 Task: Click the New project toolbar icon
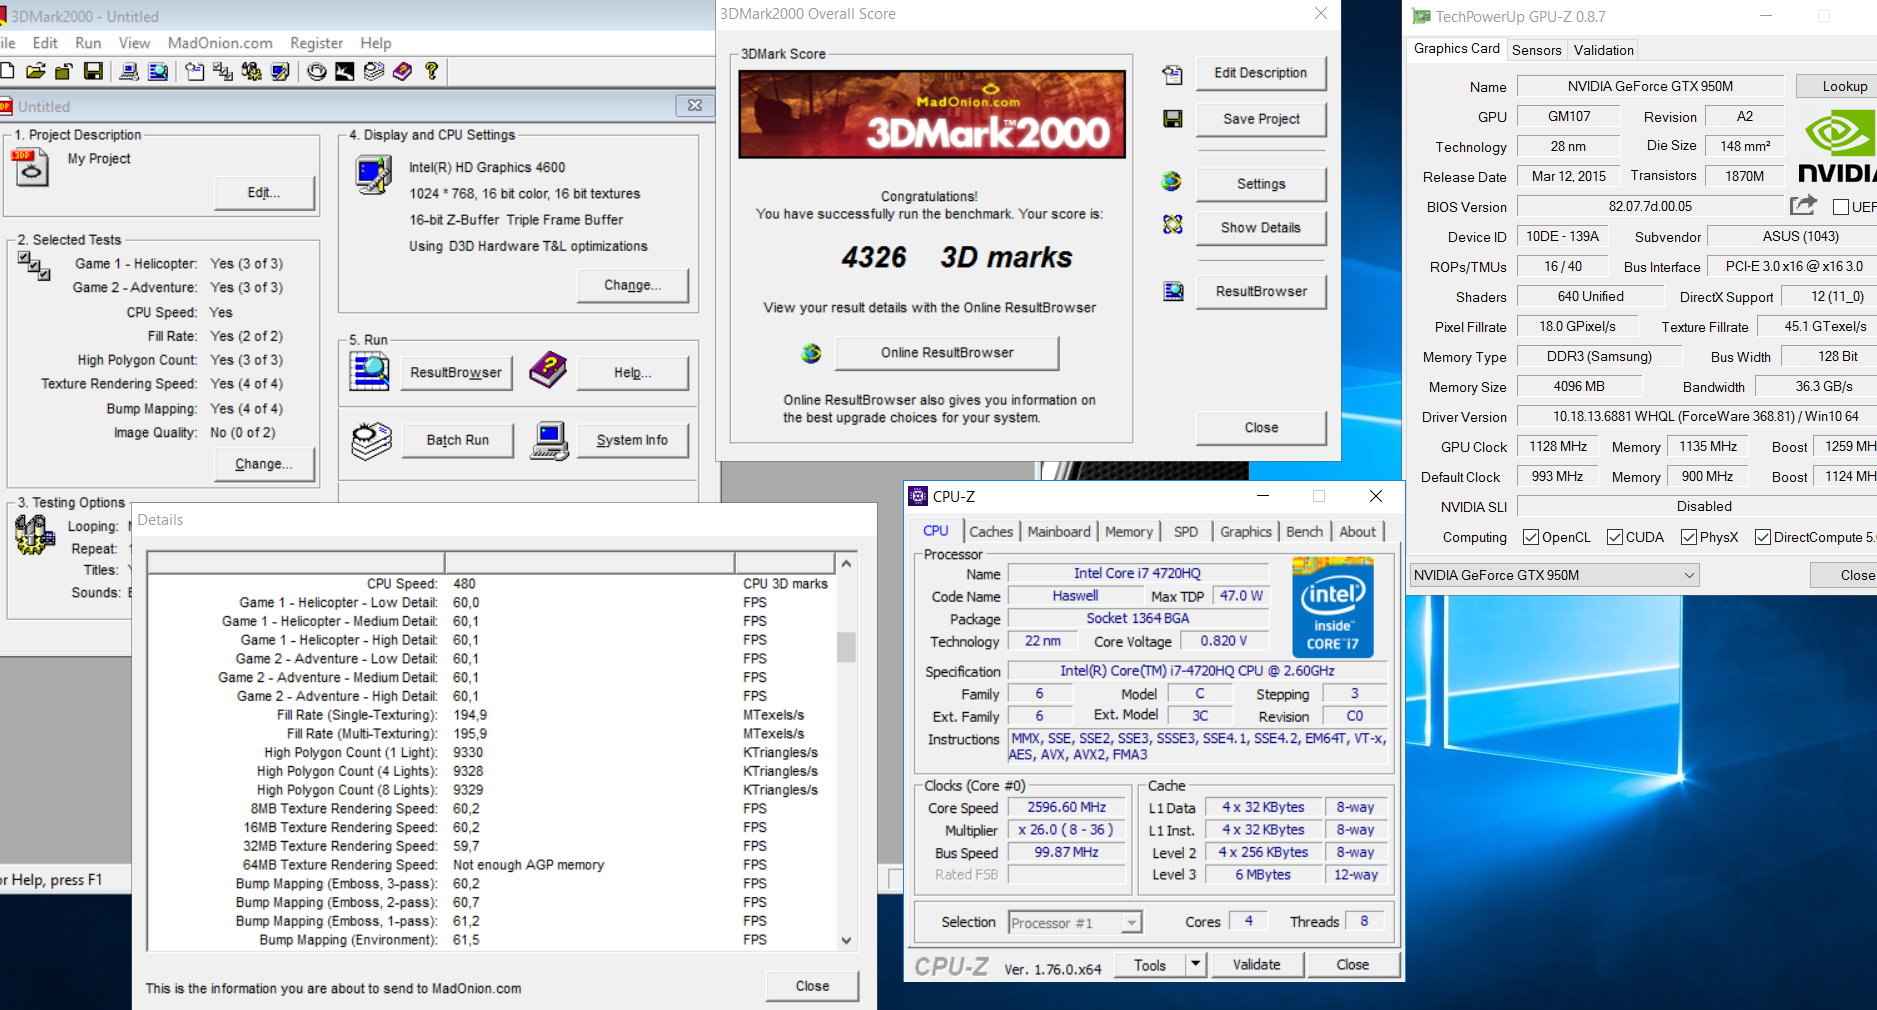tap(7, 71)
